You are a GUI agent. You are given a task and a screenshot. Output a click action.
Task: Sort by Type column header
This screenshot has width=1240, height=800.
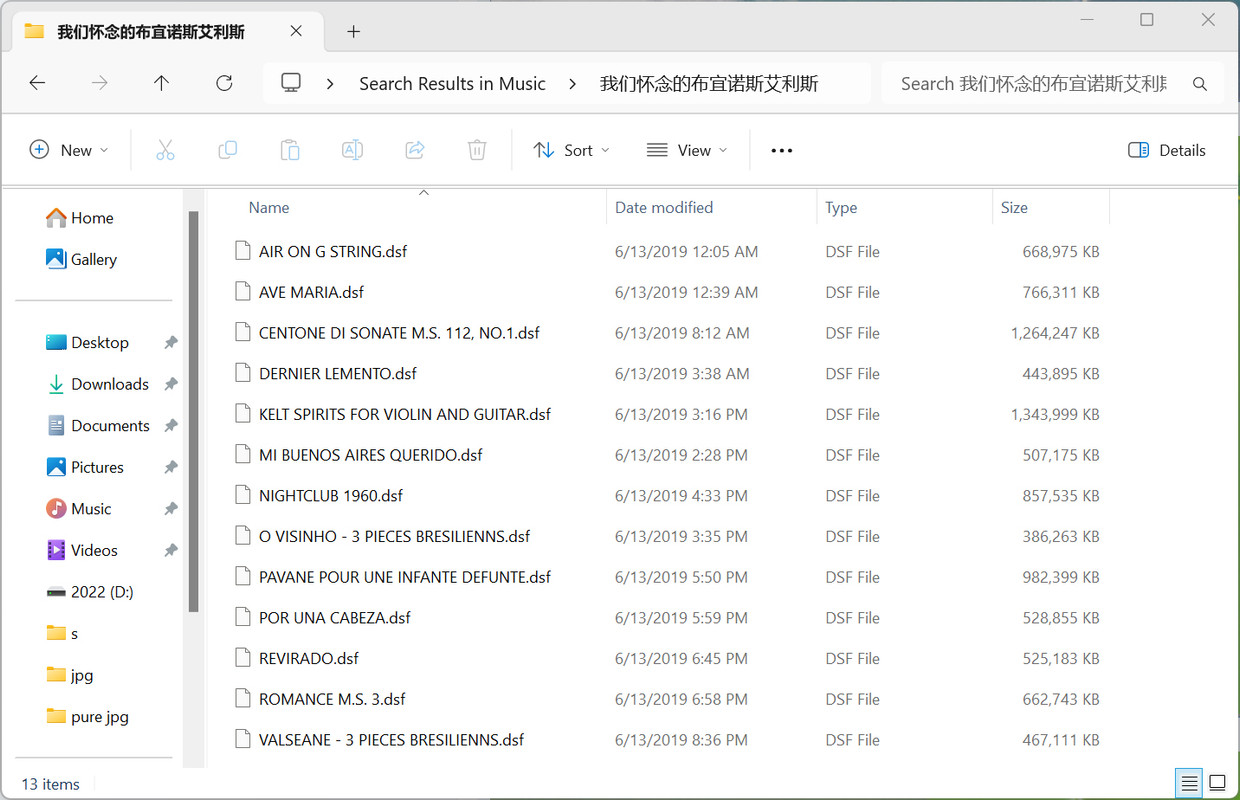841,208
